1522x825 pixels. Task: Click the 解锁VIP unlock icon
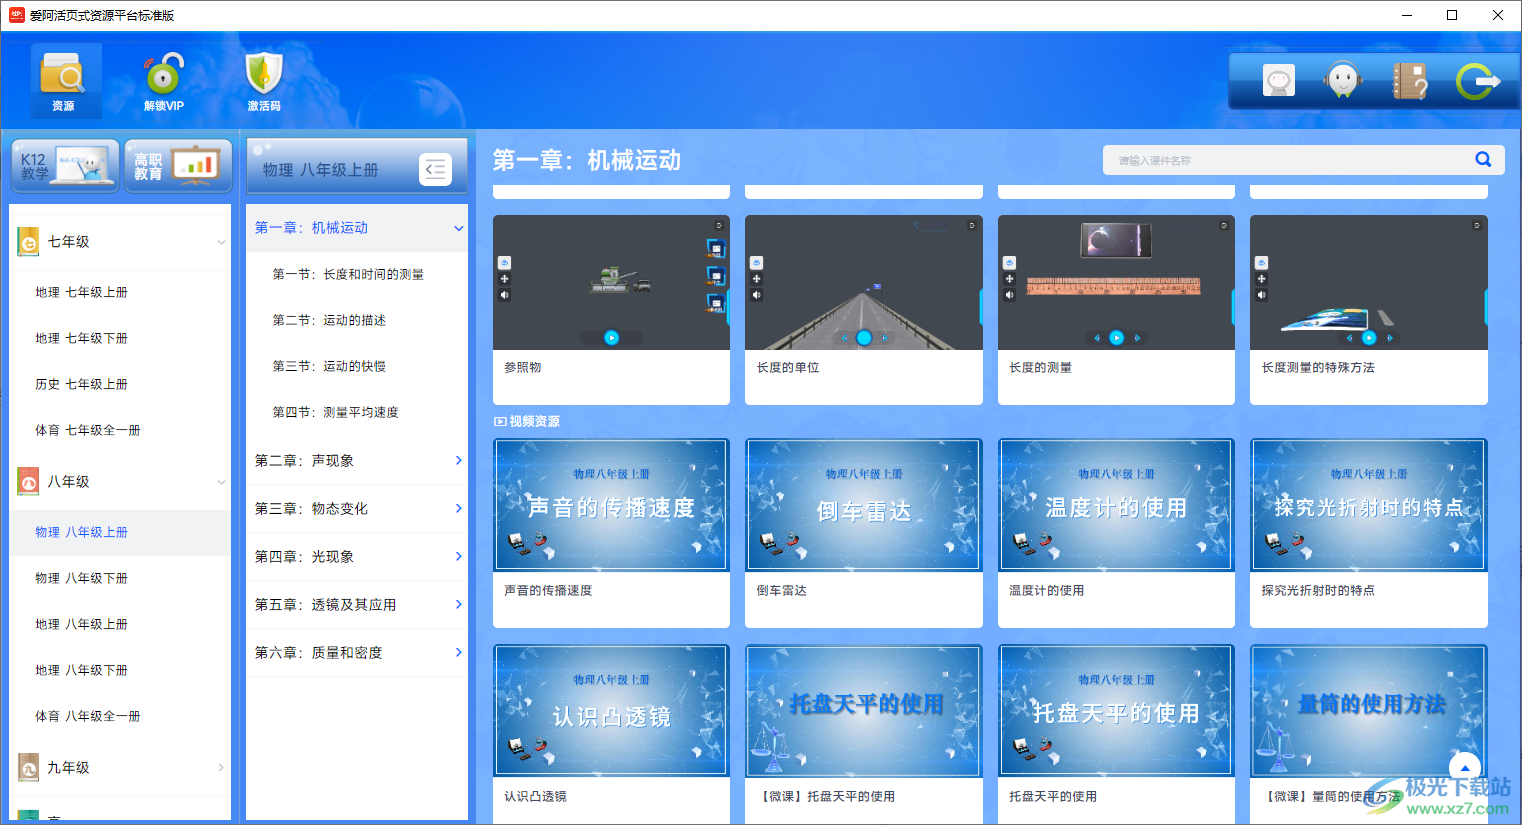(162, 80)
